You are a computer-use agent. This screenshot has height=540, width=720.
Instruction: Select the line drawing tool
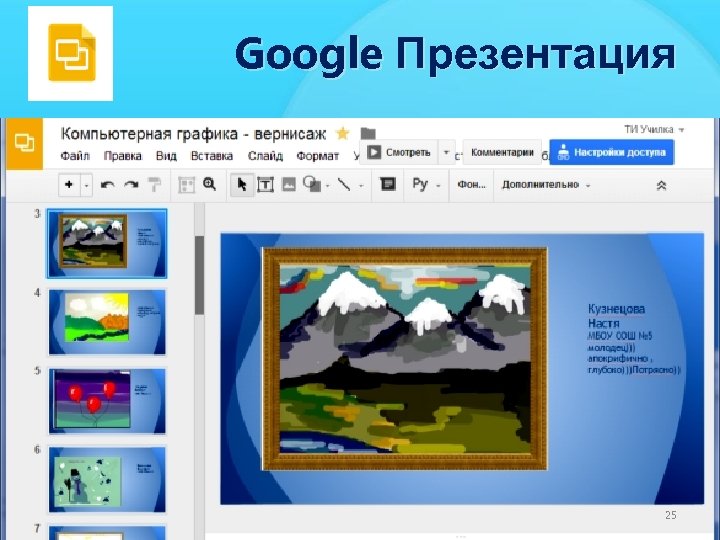click(344, 185)
